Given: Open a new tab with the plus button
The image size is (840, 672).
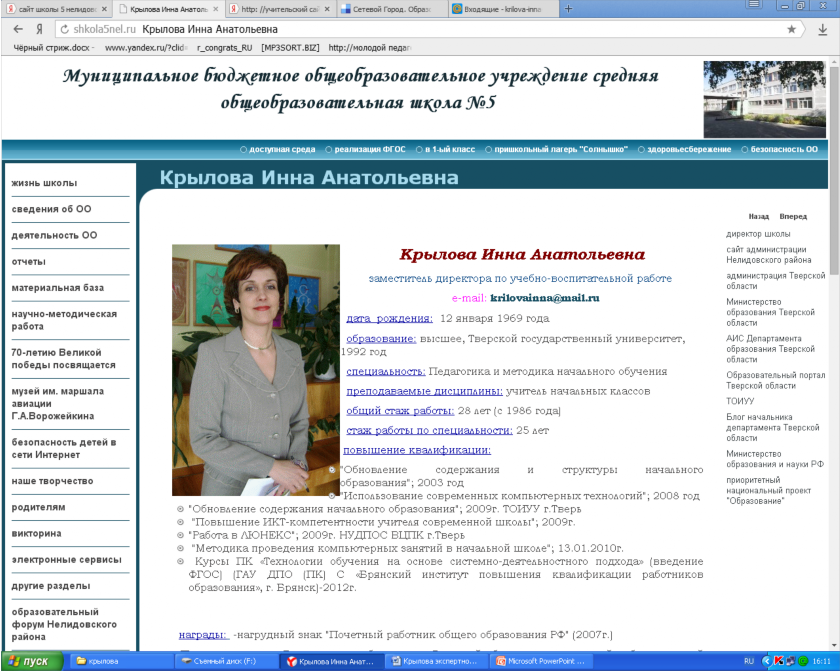Looking at the screenshot, I should point(569,9).
